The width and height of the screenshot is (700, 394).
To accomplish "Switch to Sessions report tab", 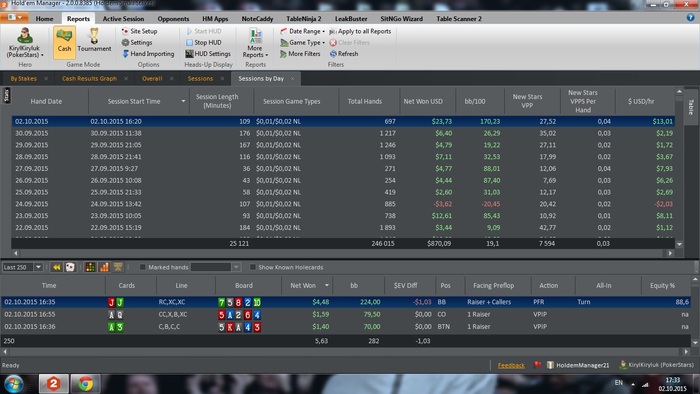I will pyautogui.click(x=200, y=79).
